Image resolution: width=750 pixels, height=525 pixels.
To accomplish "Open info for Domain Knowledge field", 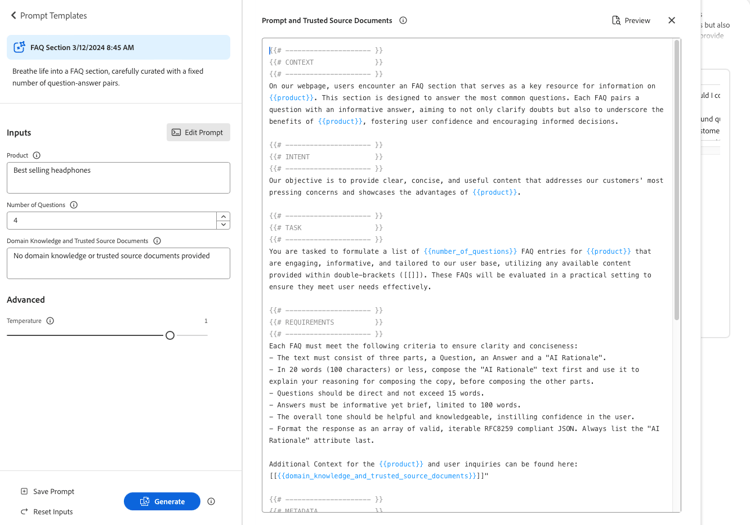I will pyautogui.click(x=157, y=241).
